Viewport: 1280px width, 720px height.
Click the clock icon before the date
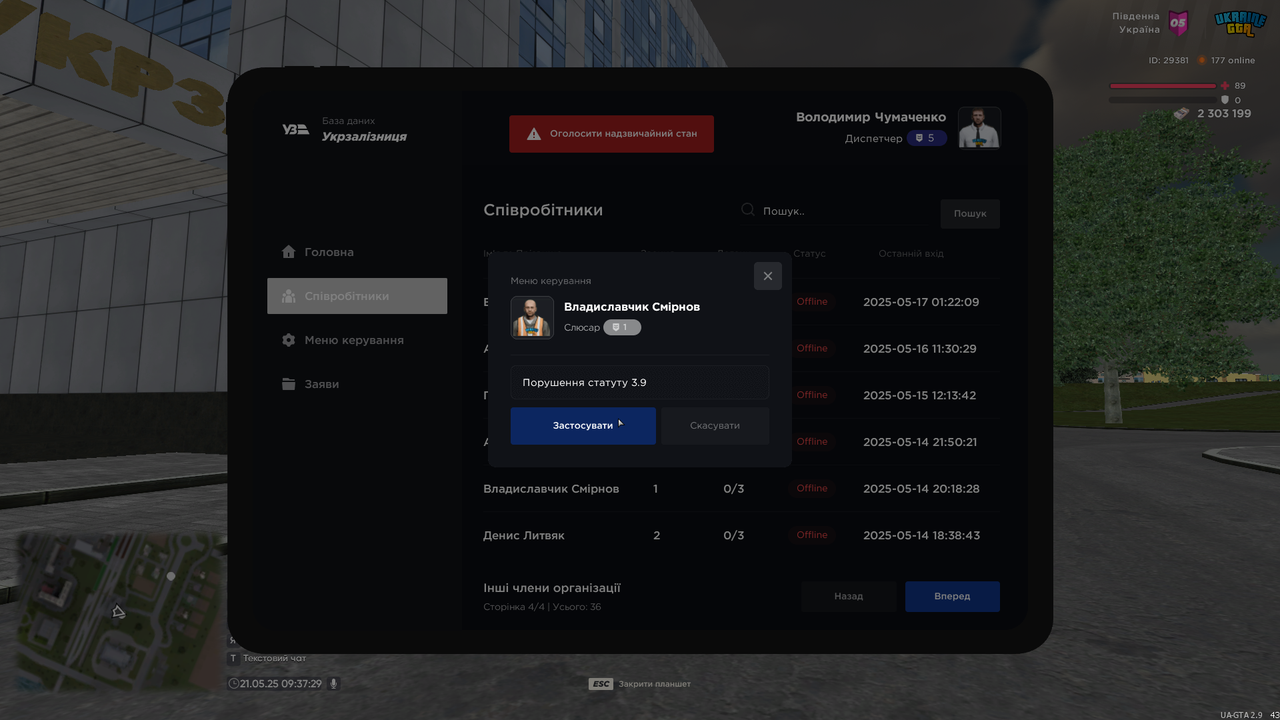point(234,684)
